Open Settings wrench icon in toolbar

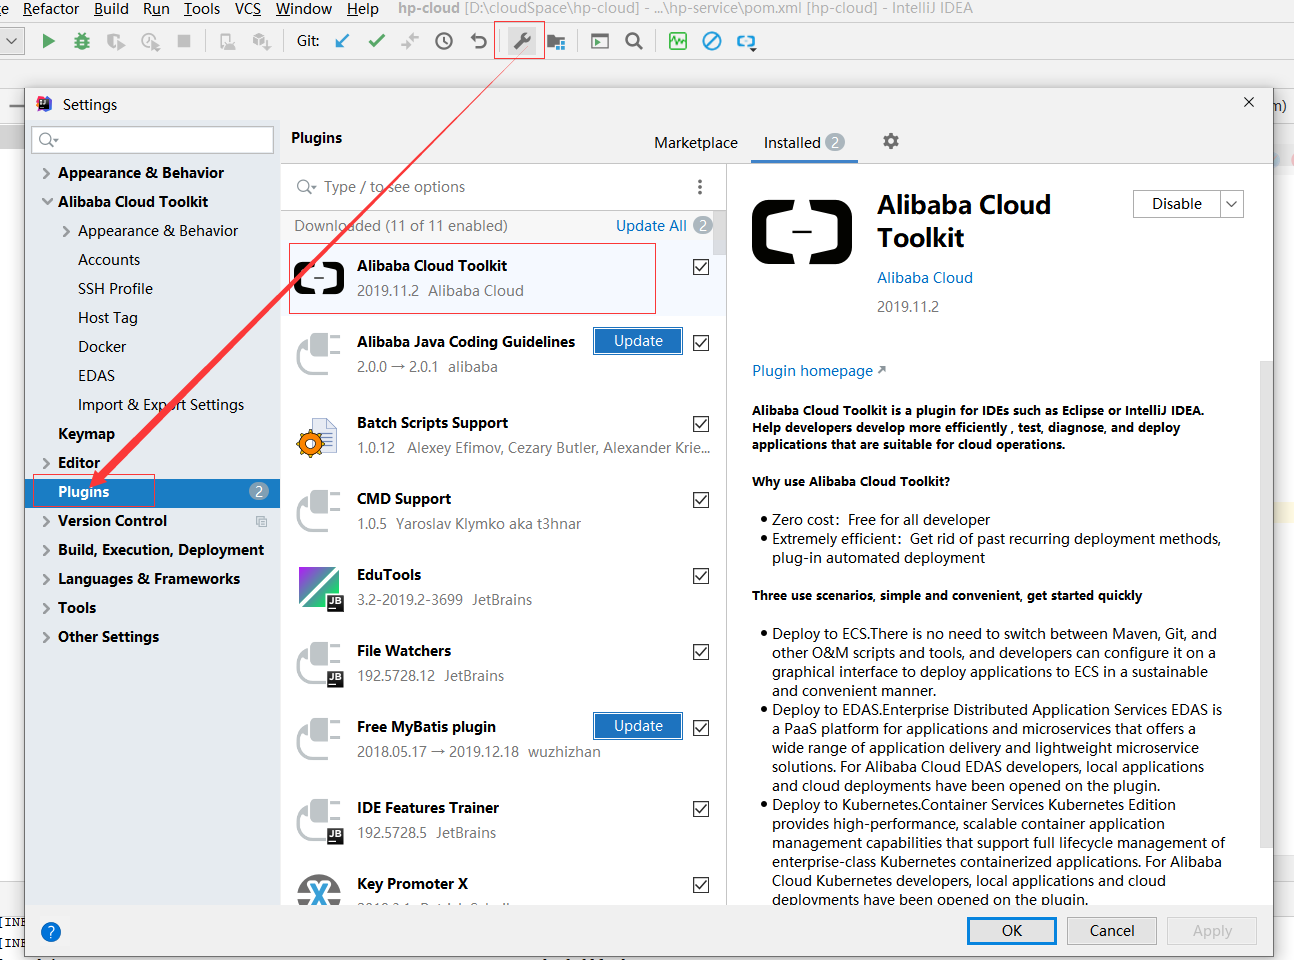(521, 41)
